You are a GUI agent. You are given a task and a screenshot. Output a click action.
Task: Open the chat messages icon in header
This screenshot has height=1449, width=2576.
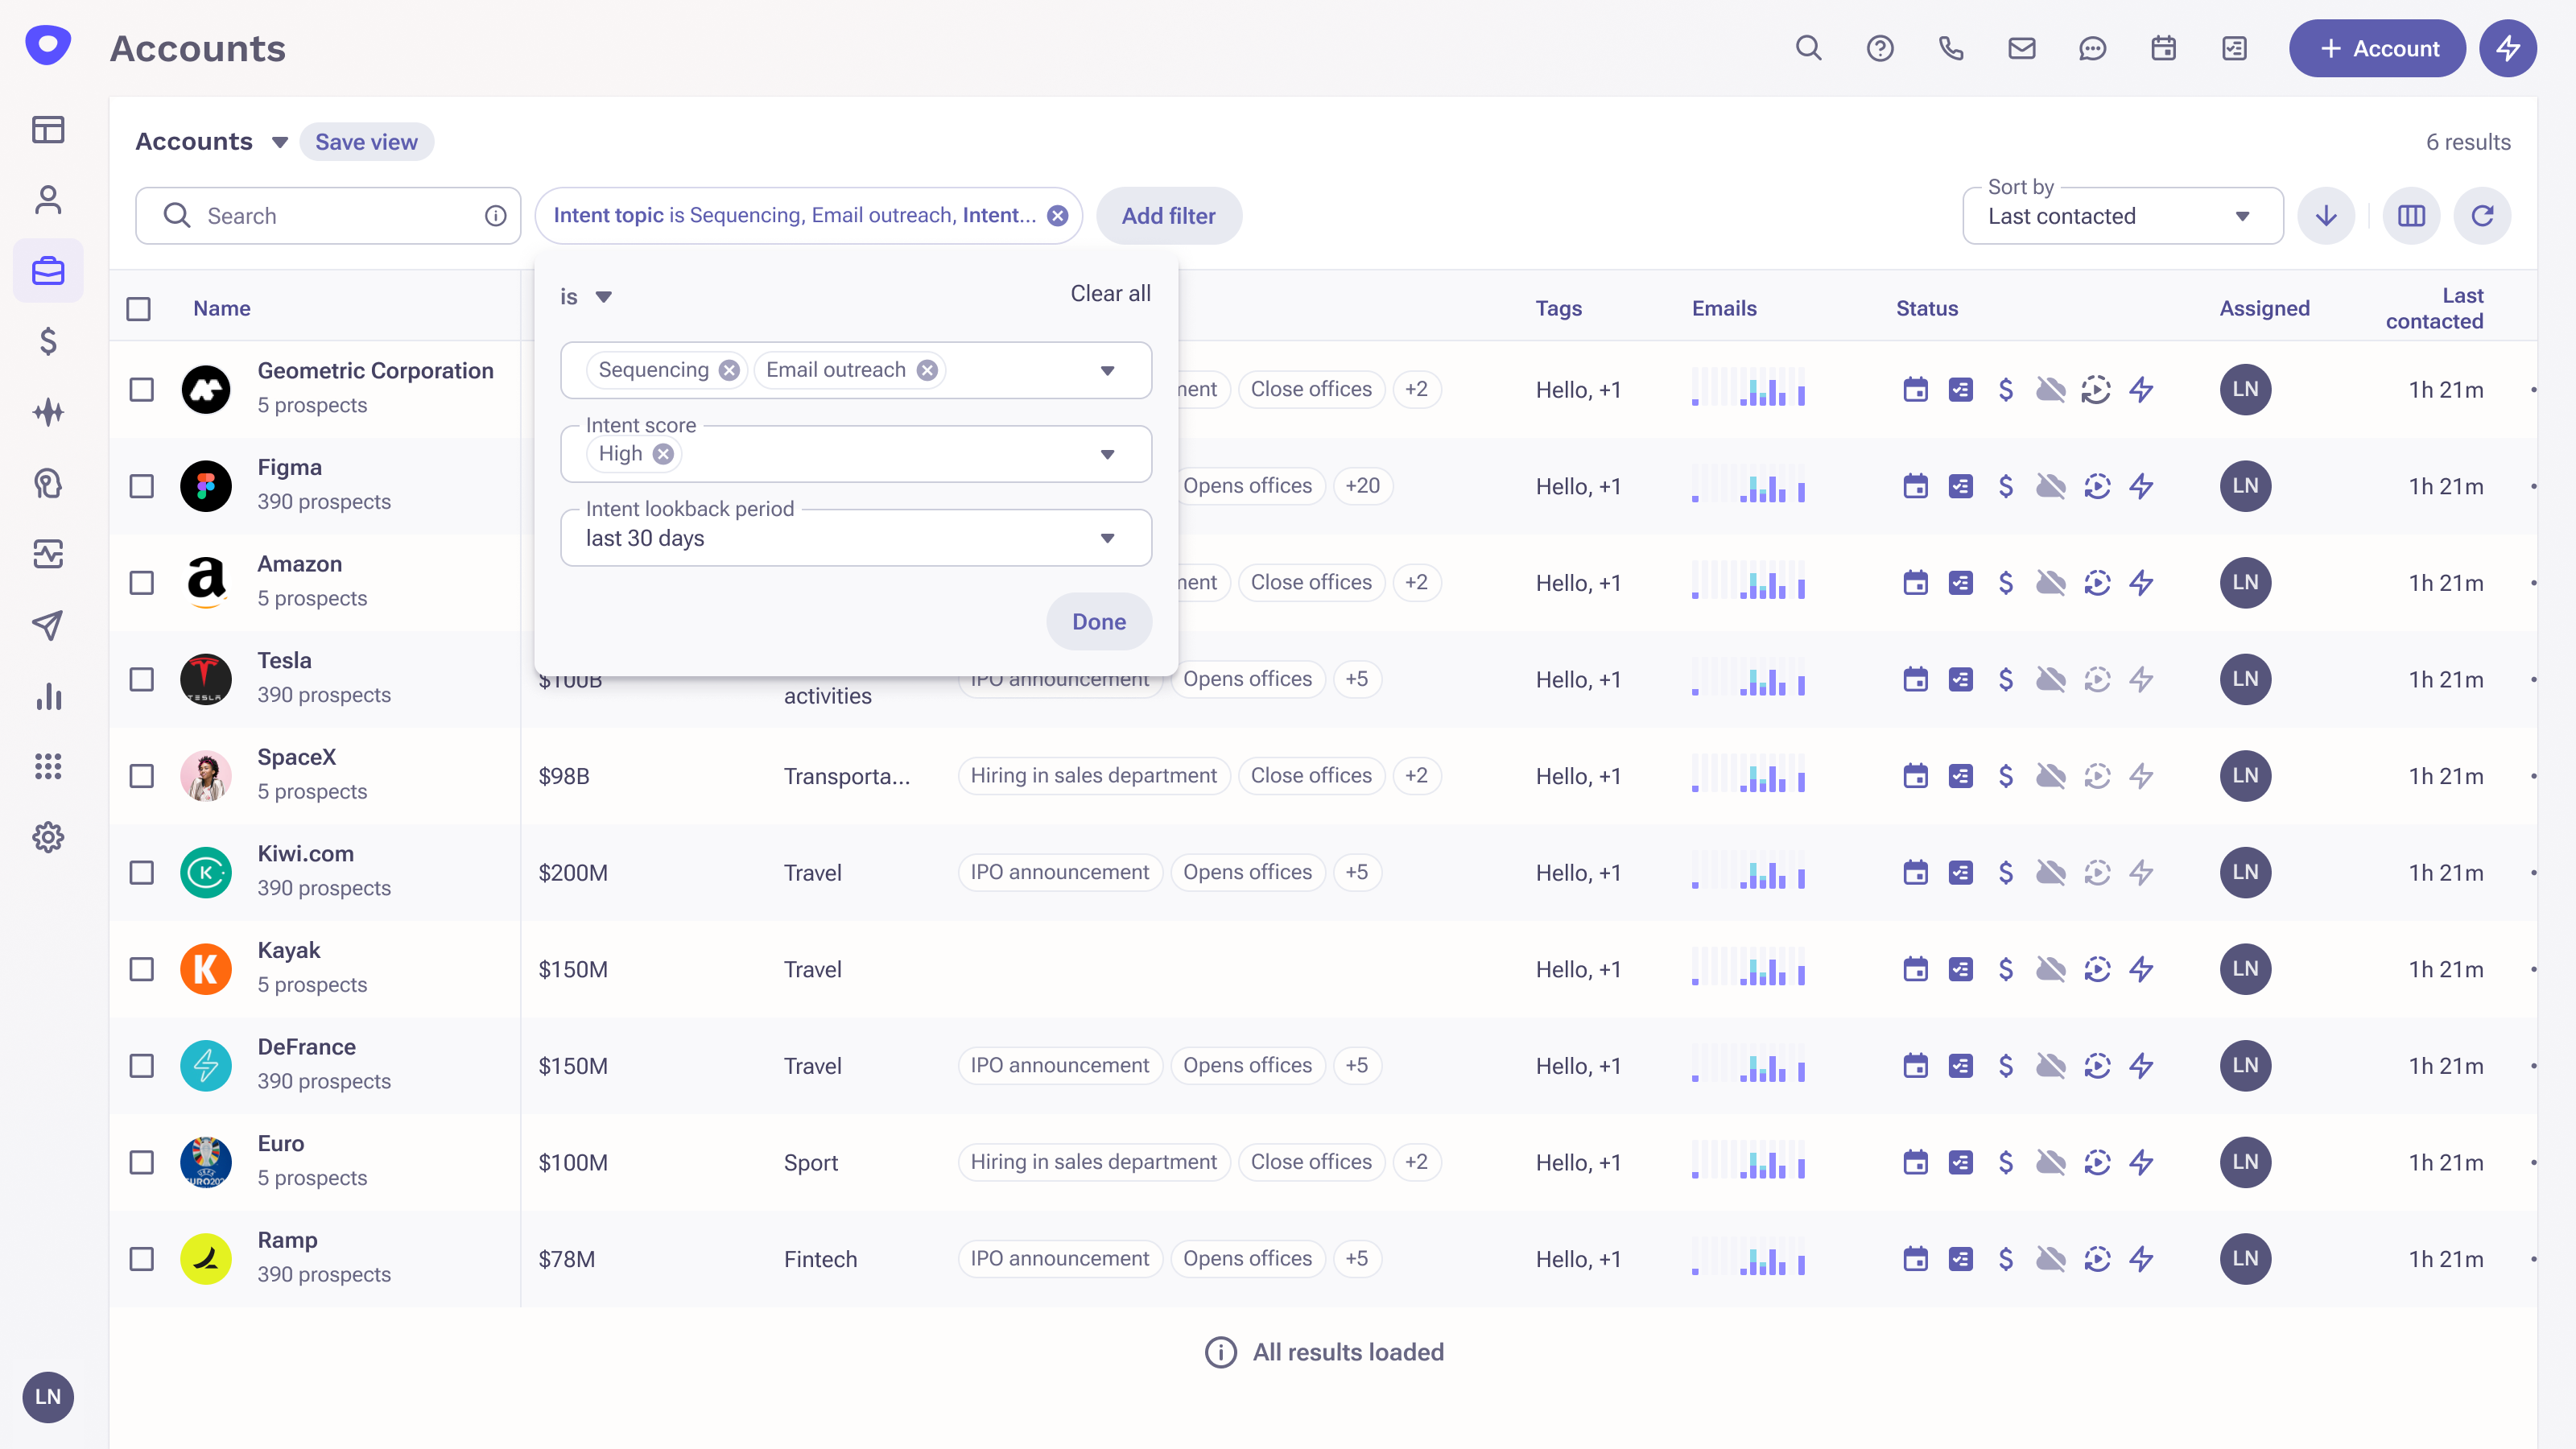tap(2092, 48)
